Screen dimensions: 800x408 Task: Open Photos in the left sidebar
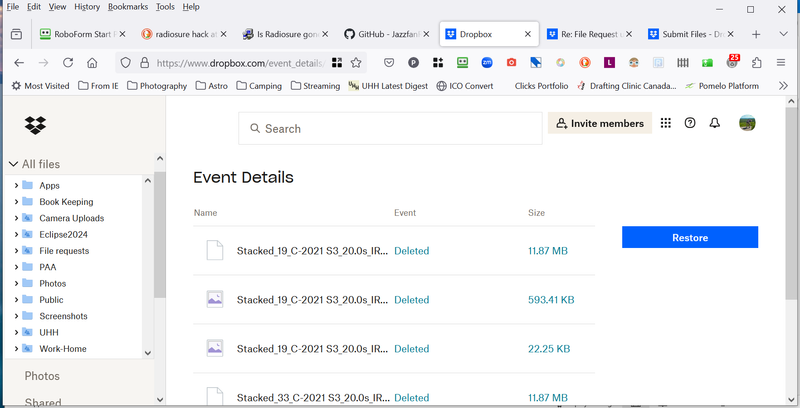click(42, 376)
